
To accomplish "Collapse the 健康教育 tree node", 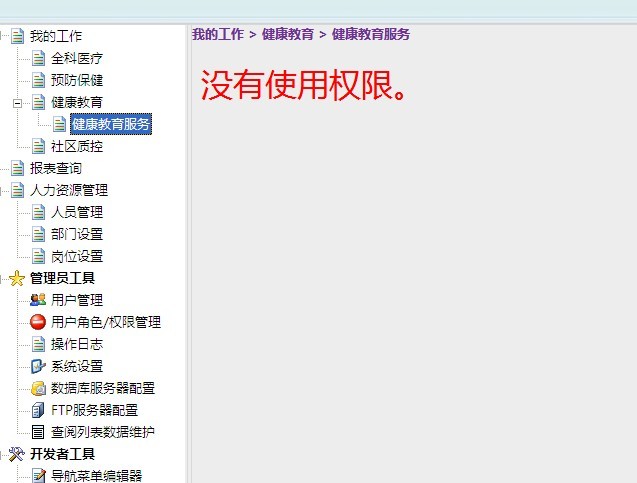I will point(17,104).
